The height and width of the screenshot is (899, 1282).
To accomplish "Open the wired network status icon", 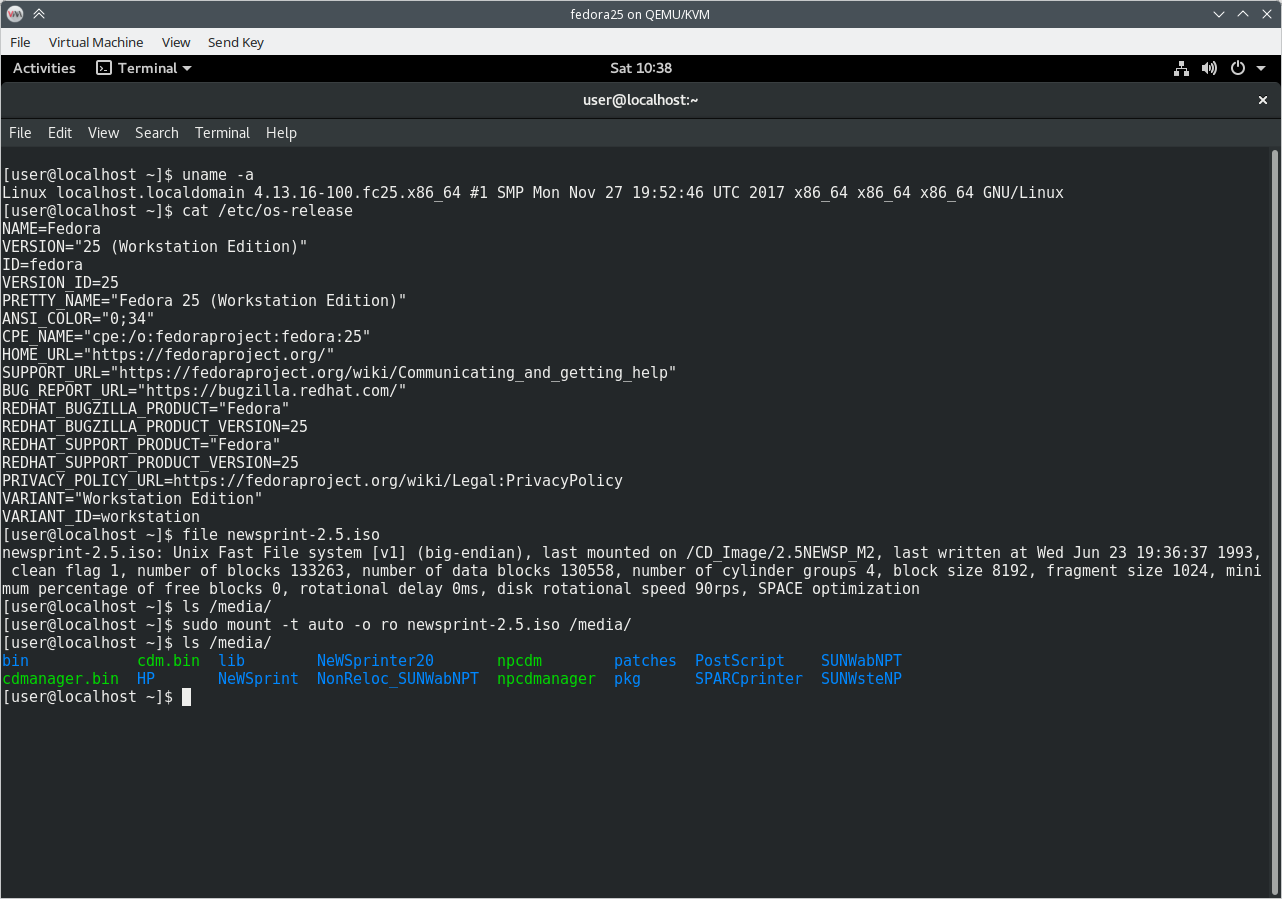I will tap(1181, 68).
